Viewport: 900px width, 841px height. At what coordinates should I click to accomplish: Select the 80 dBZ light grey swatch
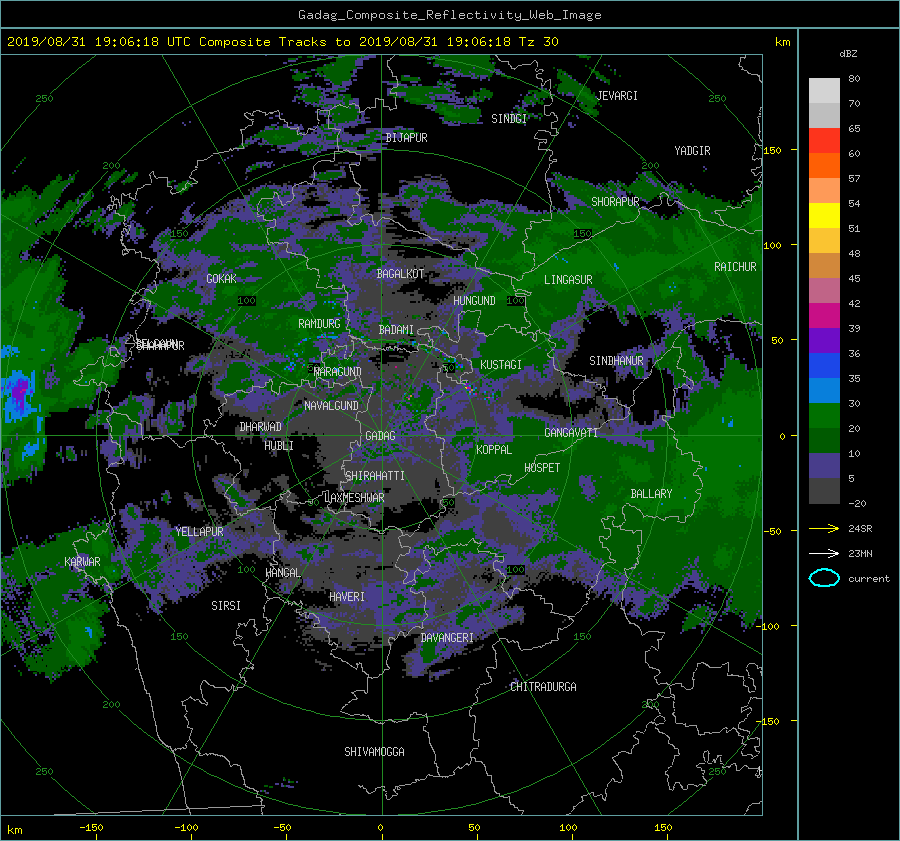(x=824, y=90)
